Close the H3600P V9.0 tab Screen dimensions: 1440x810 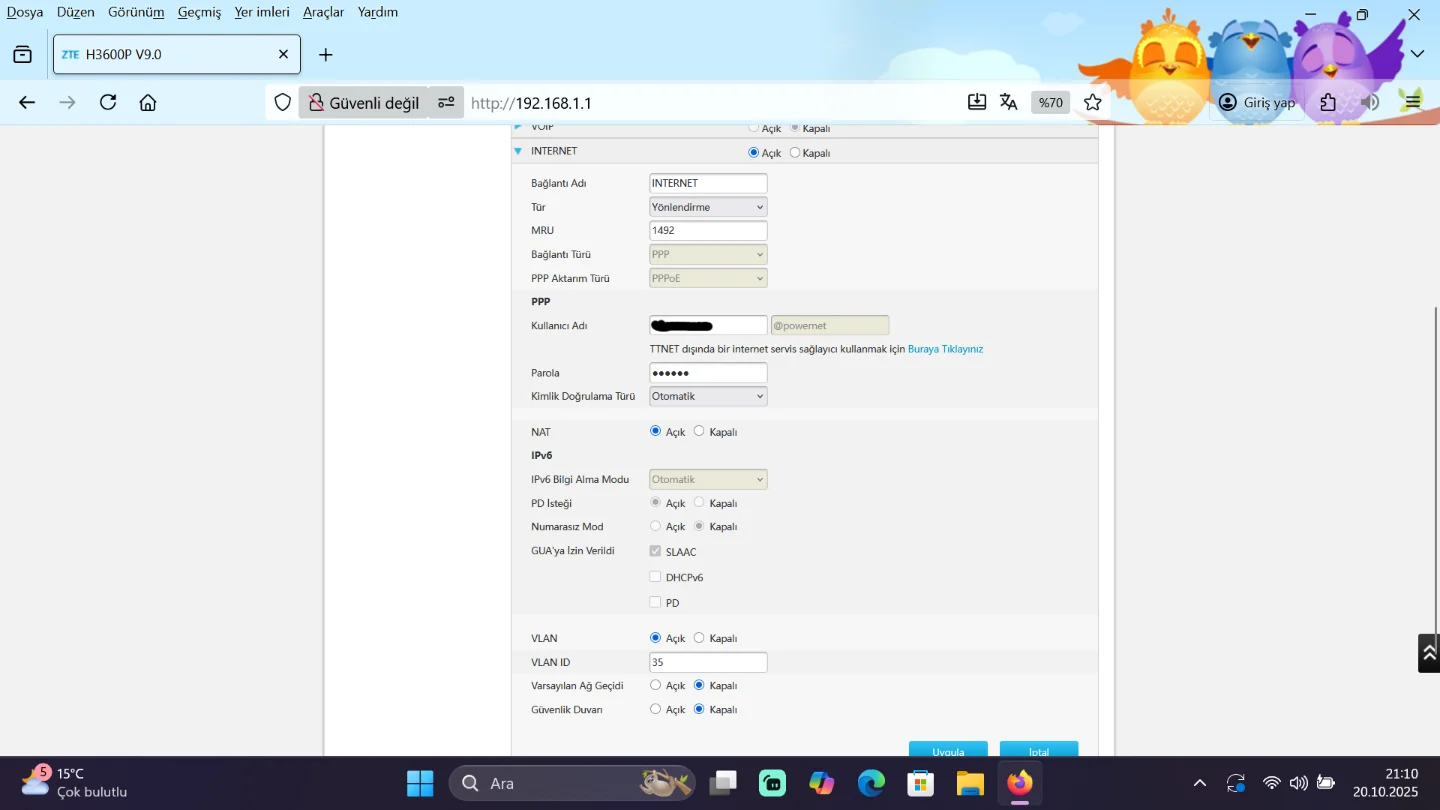(283, 54)
